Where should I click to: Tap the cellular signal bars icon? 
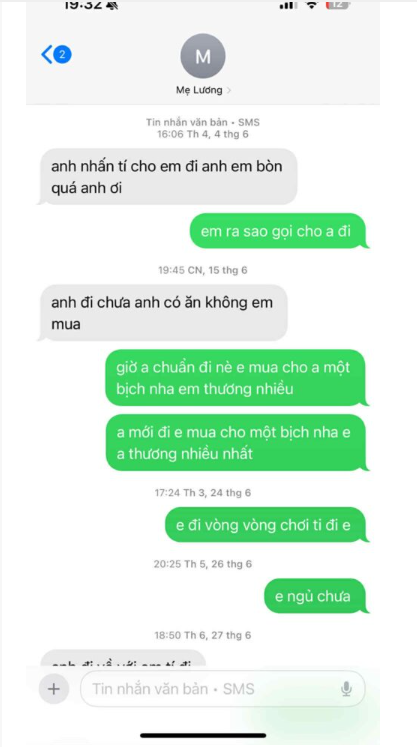(x=288, y=5)
